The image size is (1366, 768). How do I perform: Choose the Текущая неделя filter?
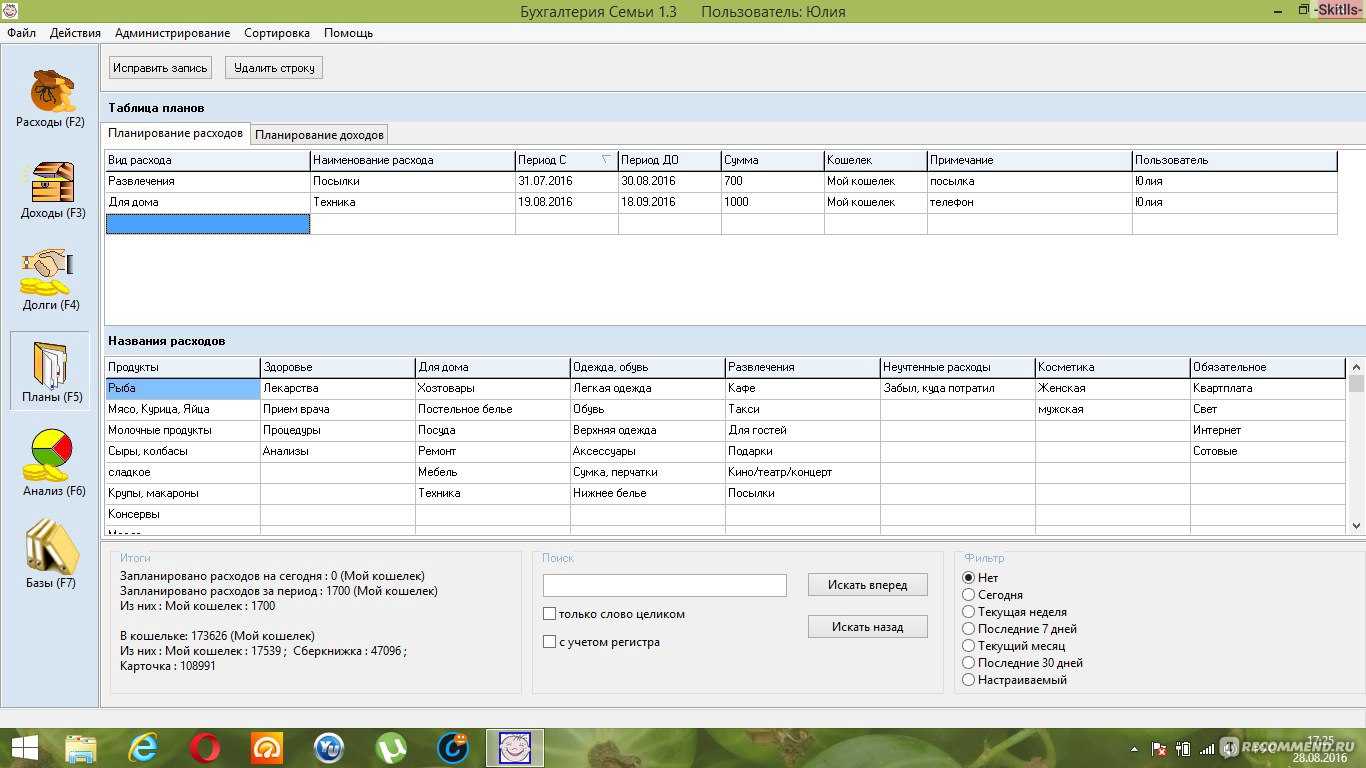click(968, 612)
